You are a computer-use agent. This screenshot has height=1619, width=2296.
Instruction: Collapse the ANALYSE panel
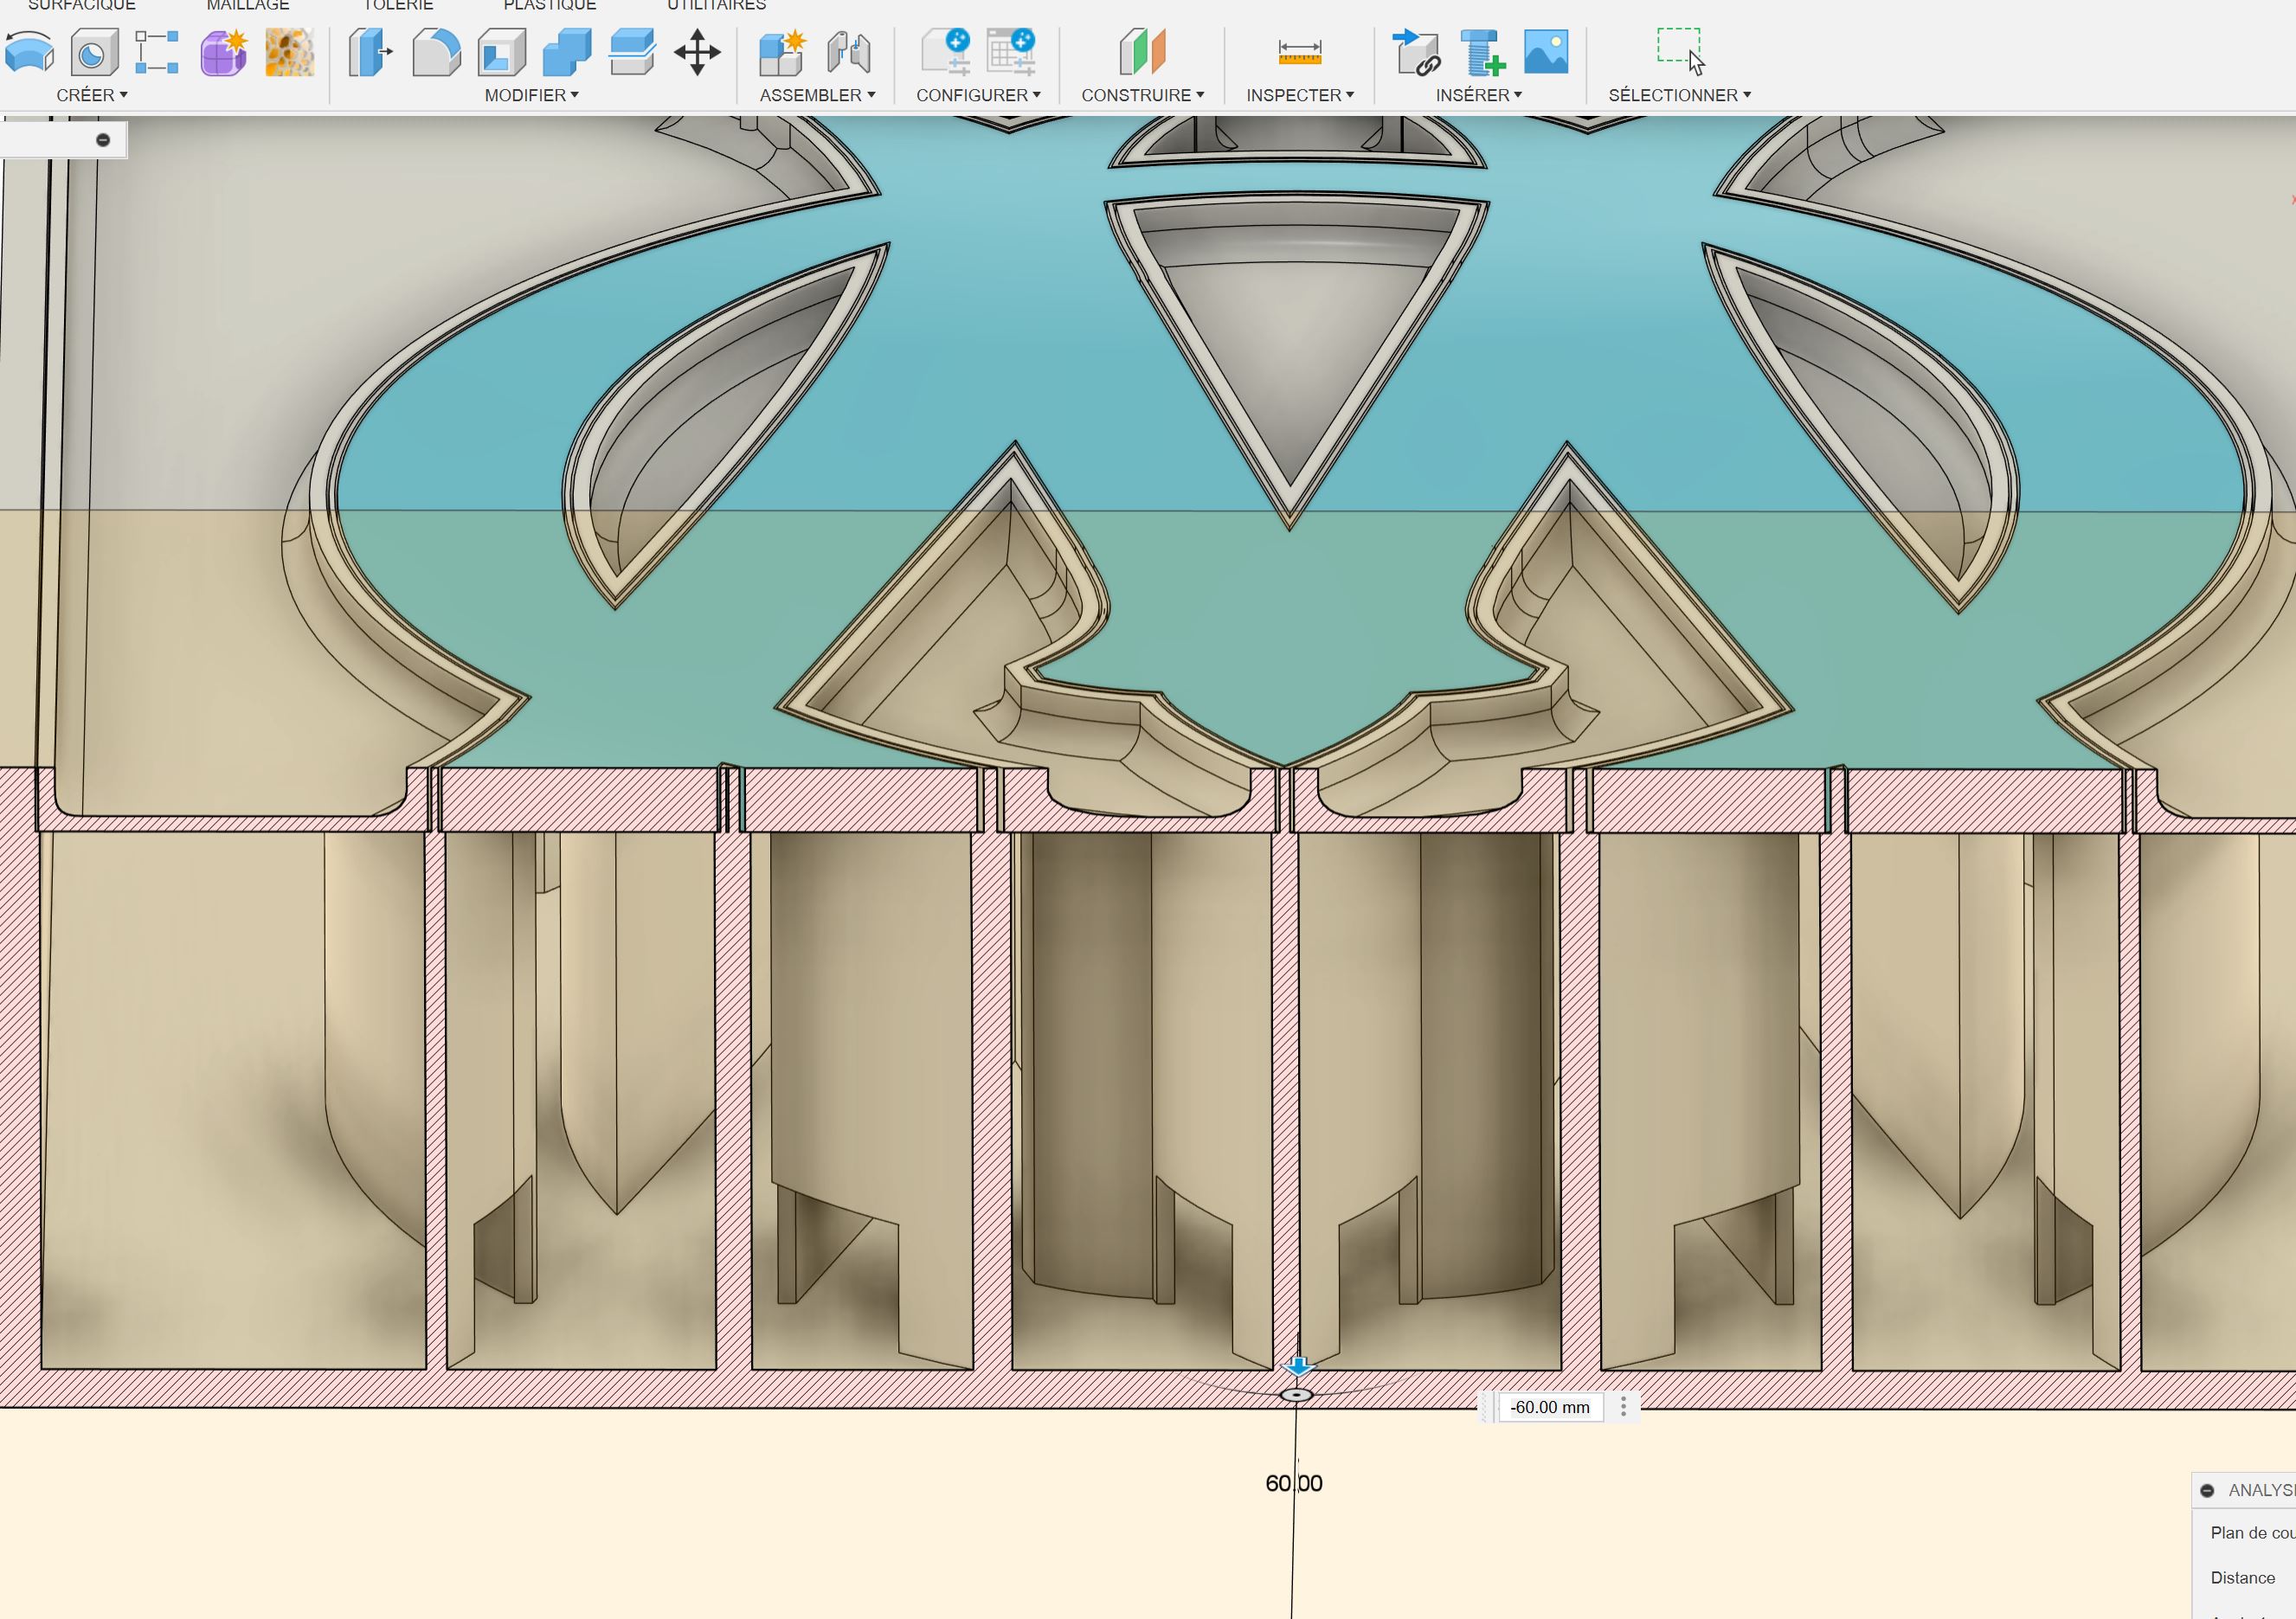pyautogui.click(x=2207, y=1490)
